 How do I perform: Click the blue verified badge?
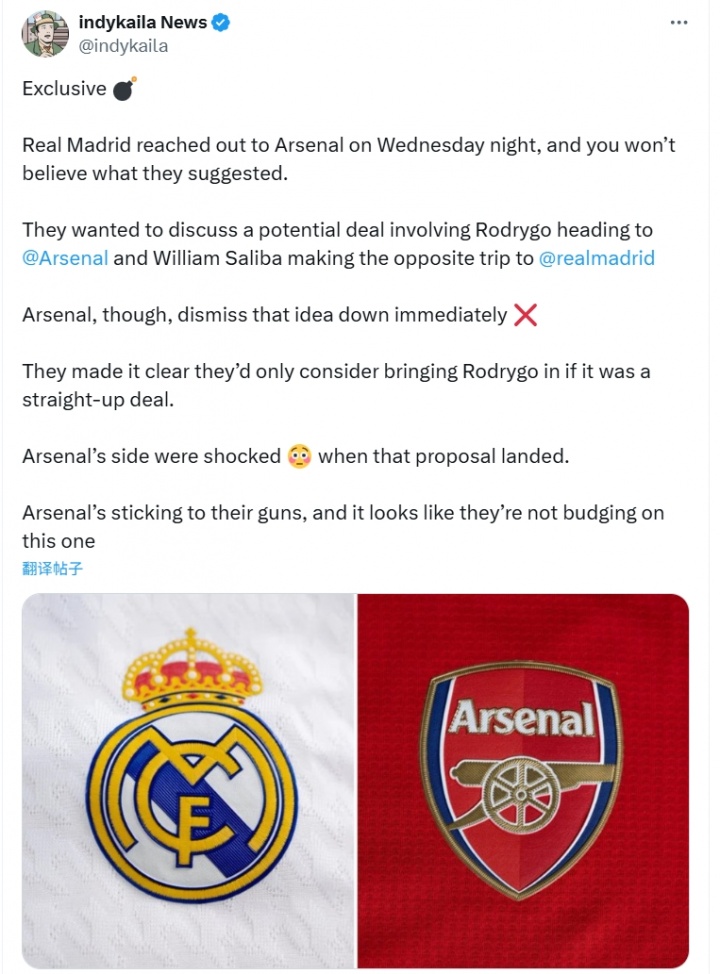point(221,23)
